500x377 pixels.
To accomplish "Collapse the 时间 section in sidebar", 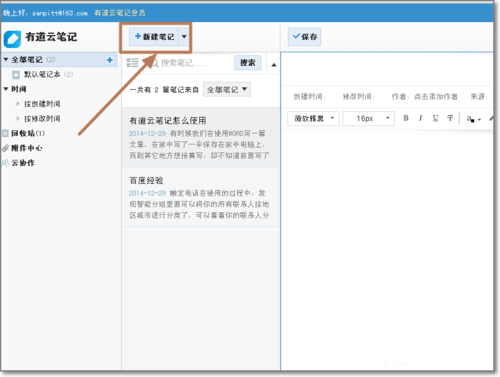I will coord(6,89).
